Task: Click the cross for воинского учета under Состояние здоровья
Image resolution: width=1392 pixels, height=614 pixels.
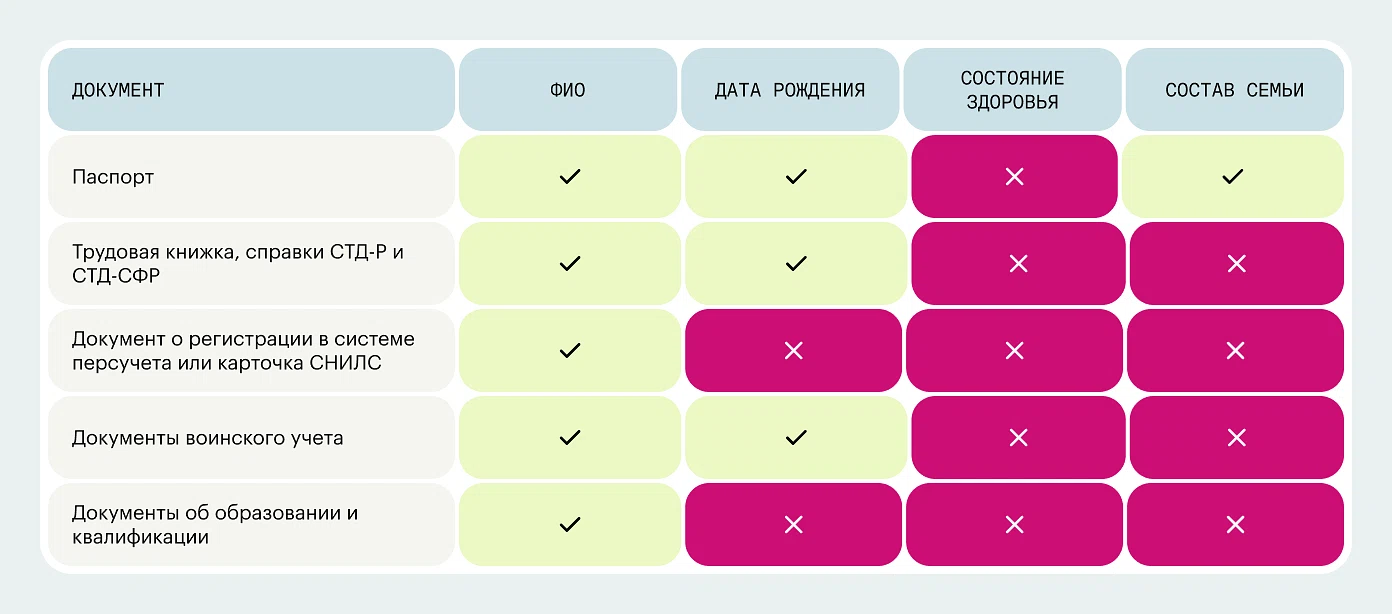Action: pyautogui.click(x=1018, y=438)
